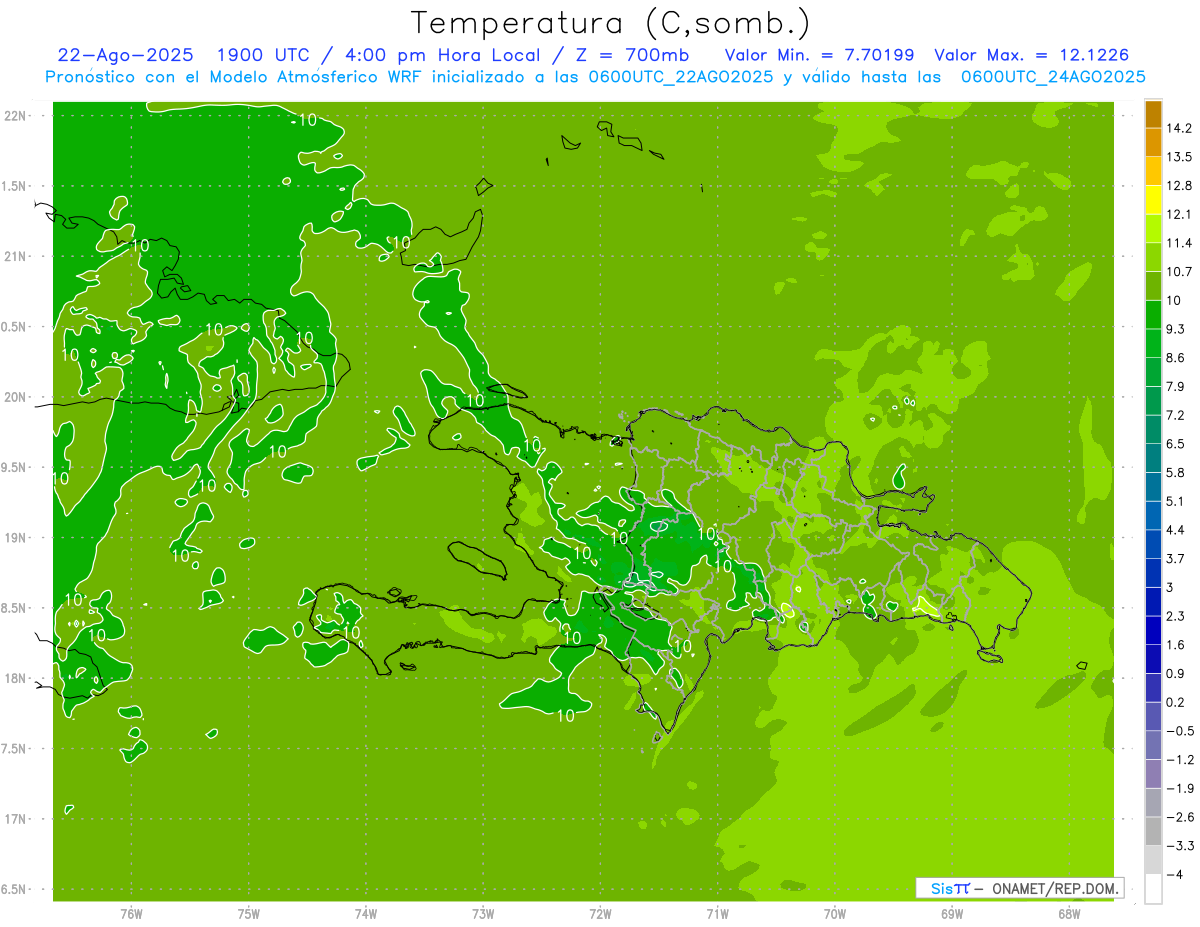Screen dimensions: 1200x927
Task: Pick the white swatch below -4
Action: [x=1153, y=889]
